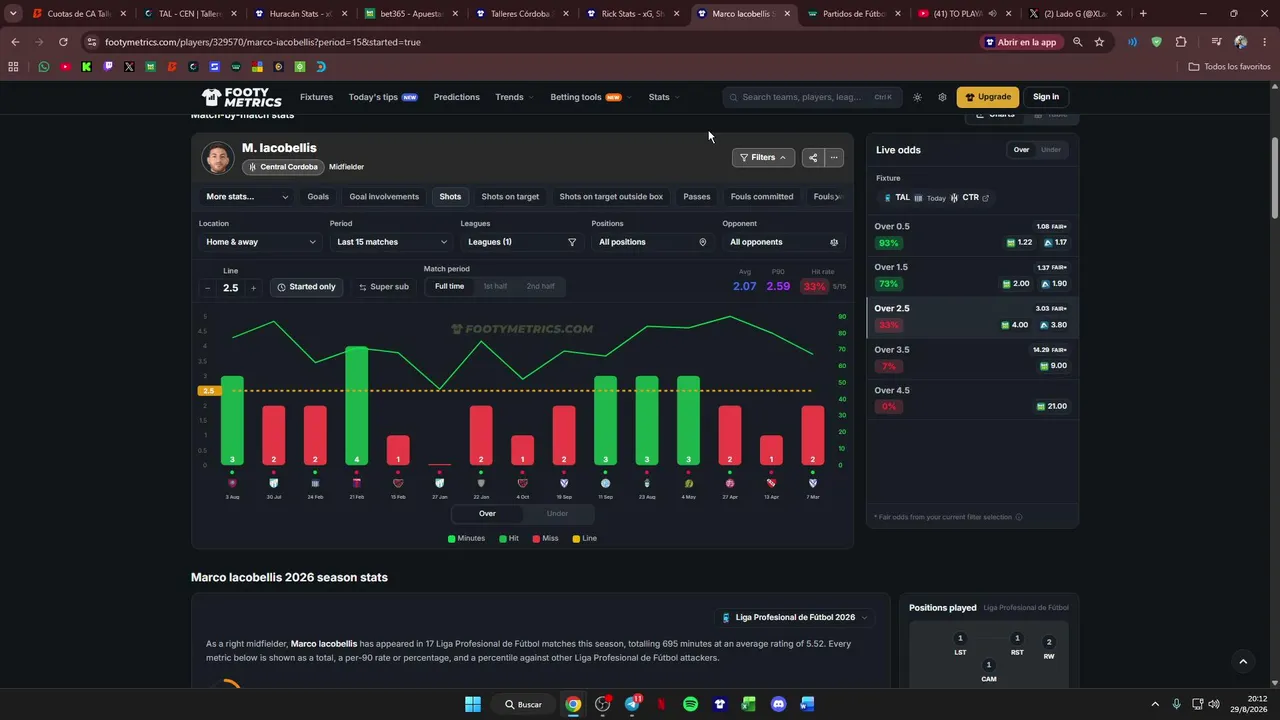The width and height of the screenshot is (1280, 720).
Task: Open the Location Home & away dropdown
Action: (x=260, y=242)
